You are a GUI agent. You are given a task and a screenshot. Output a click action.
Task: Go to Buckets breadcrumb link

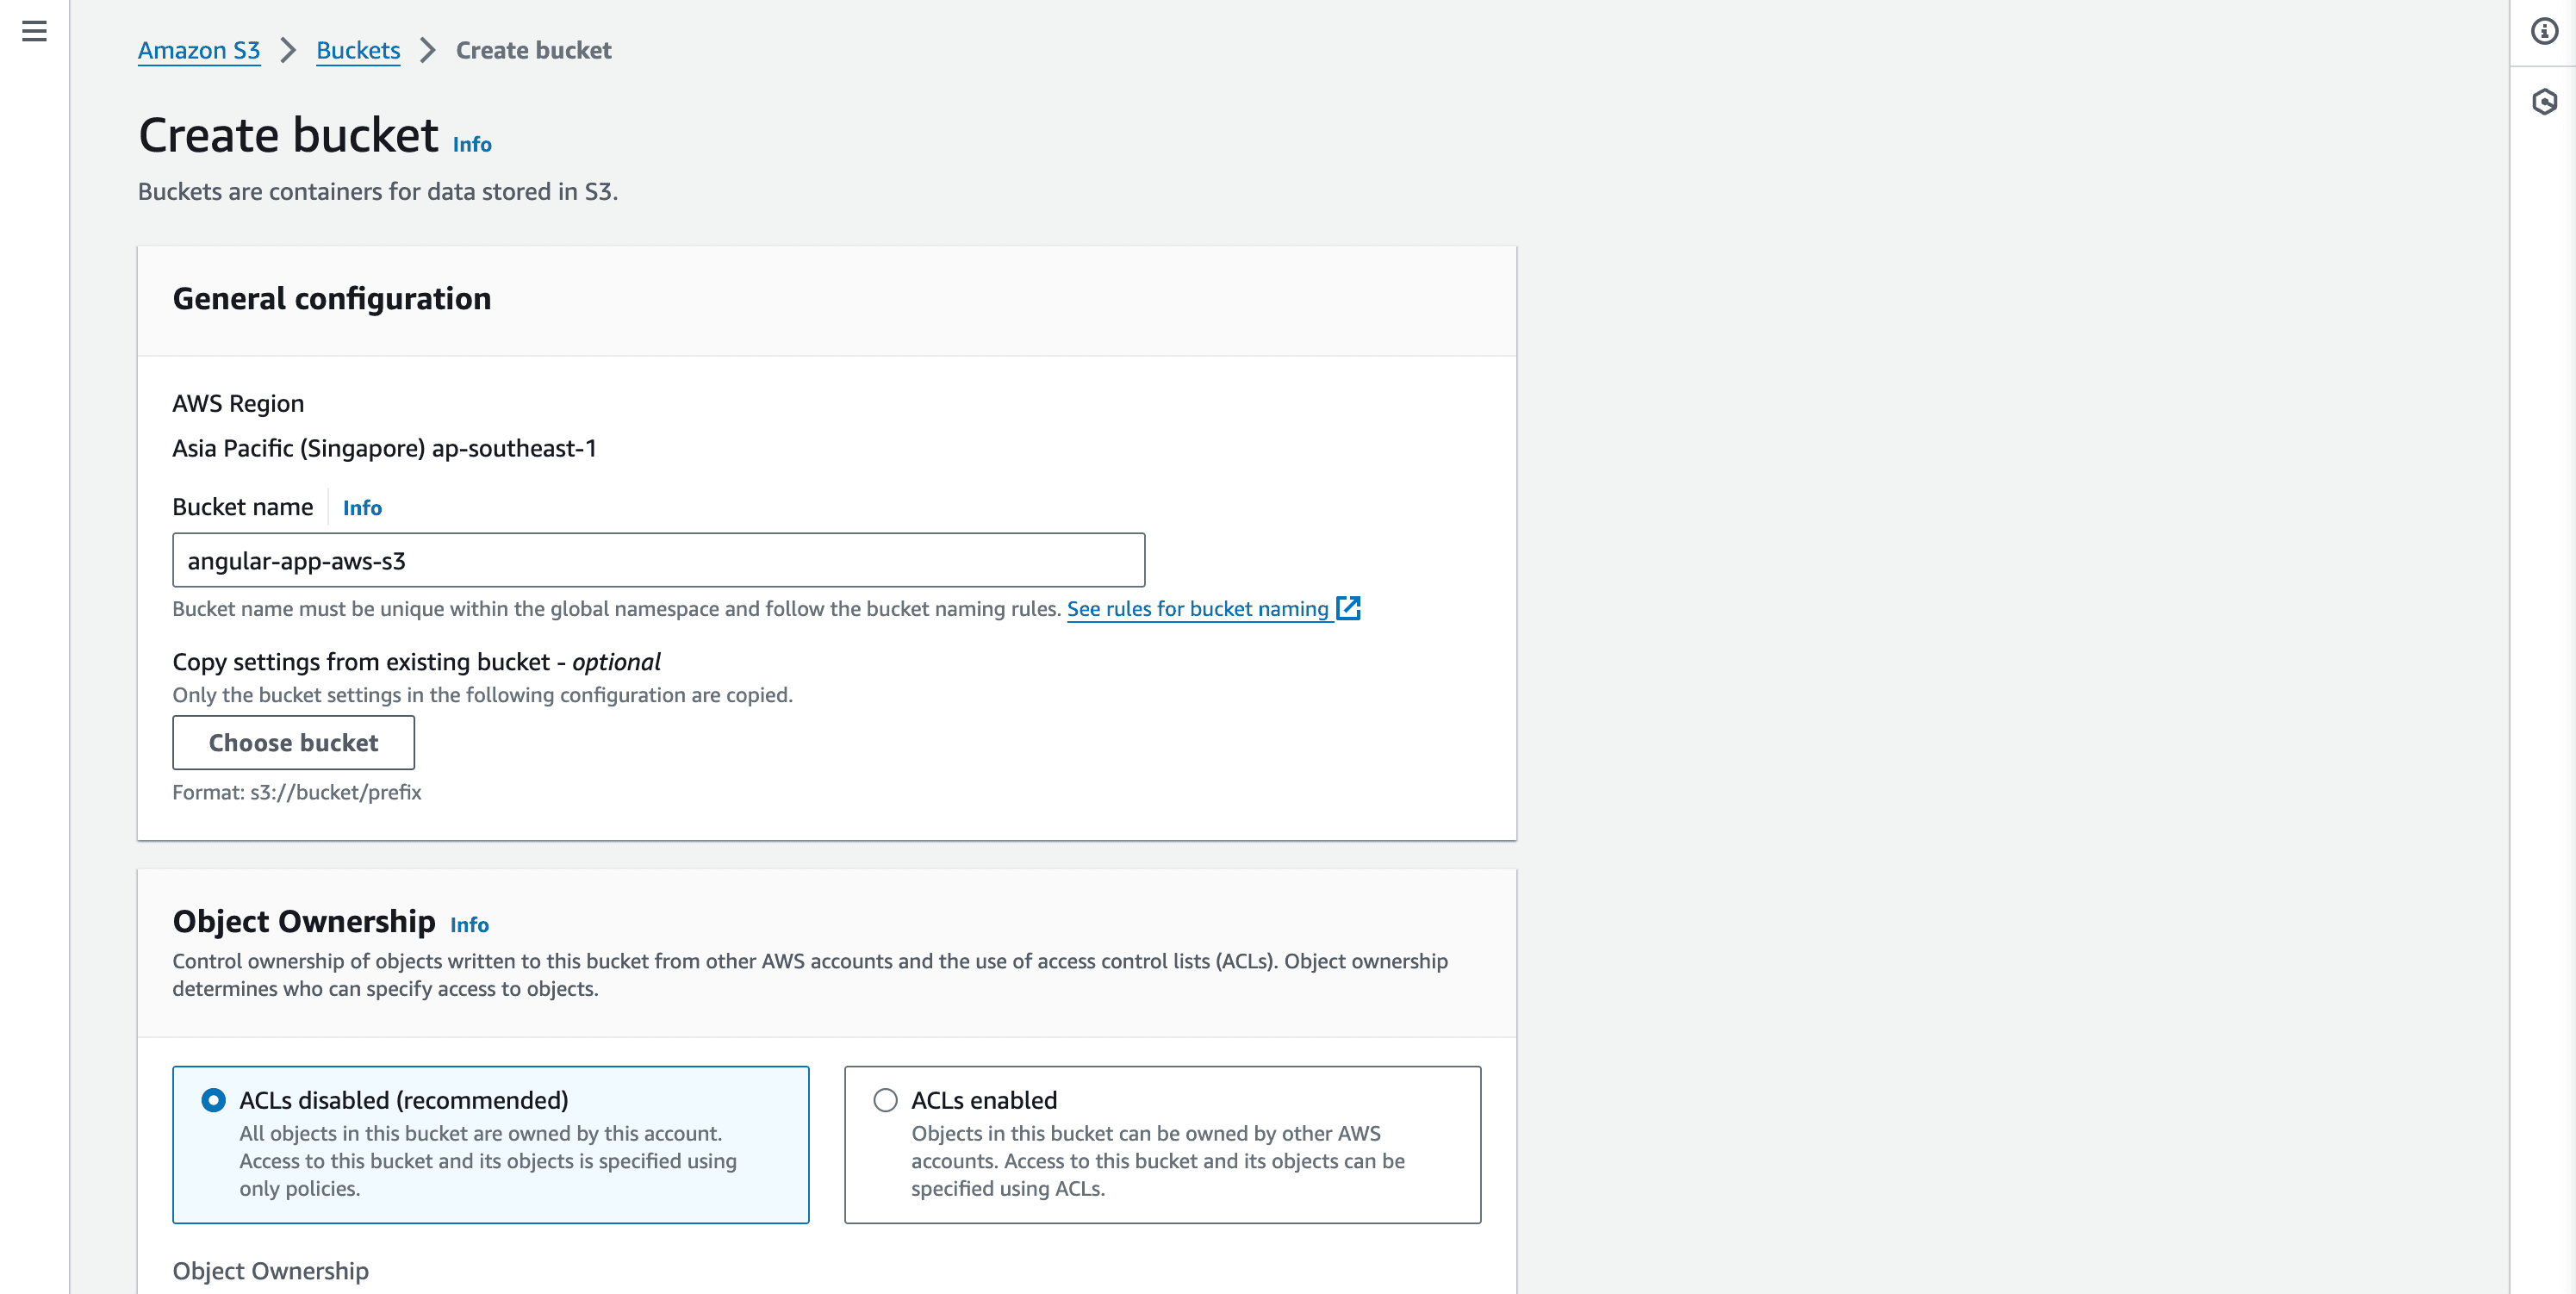click(358, 50)
